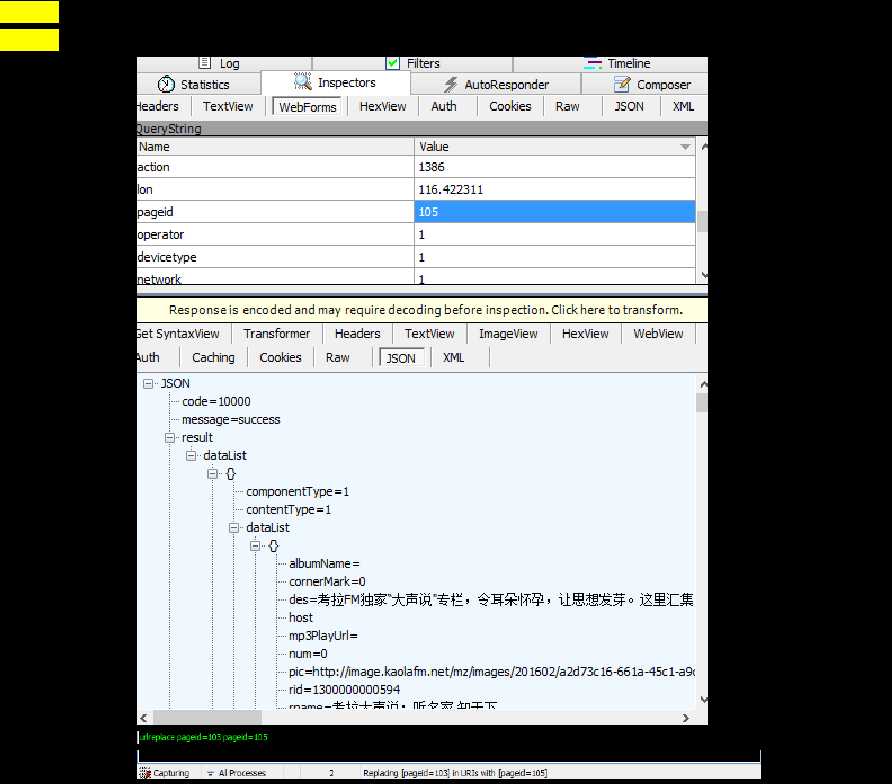Toggle the Filters checkmark icon
The image size is (892, 784).
click(x=393, y=63)
